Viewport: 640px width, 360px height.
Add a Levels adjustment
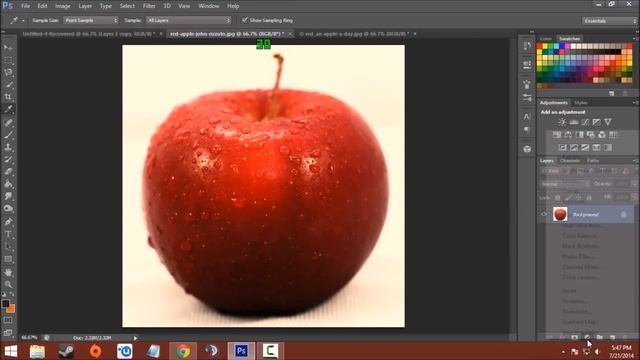573,122
